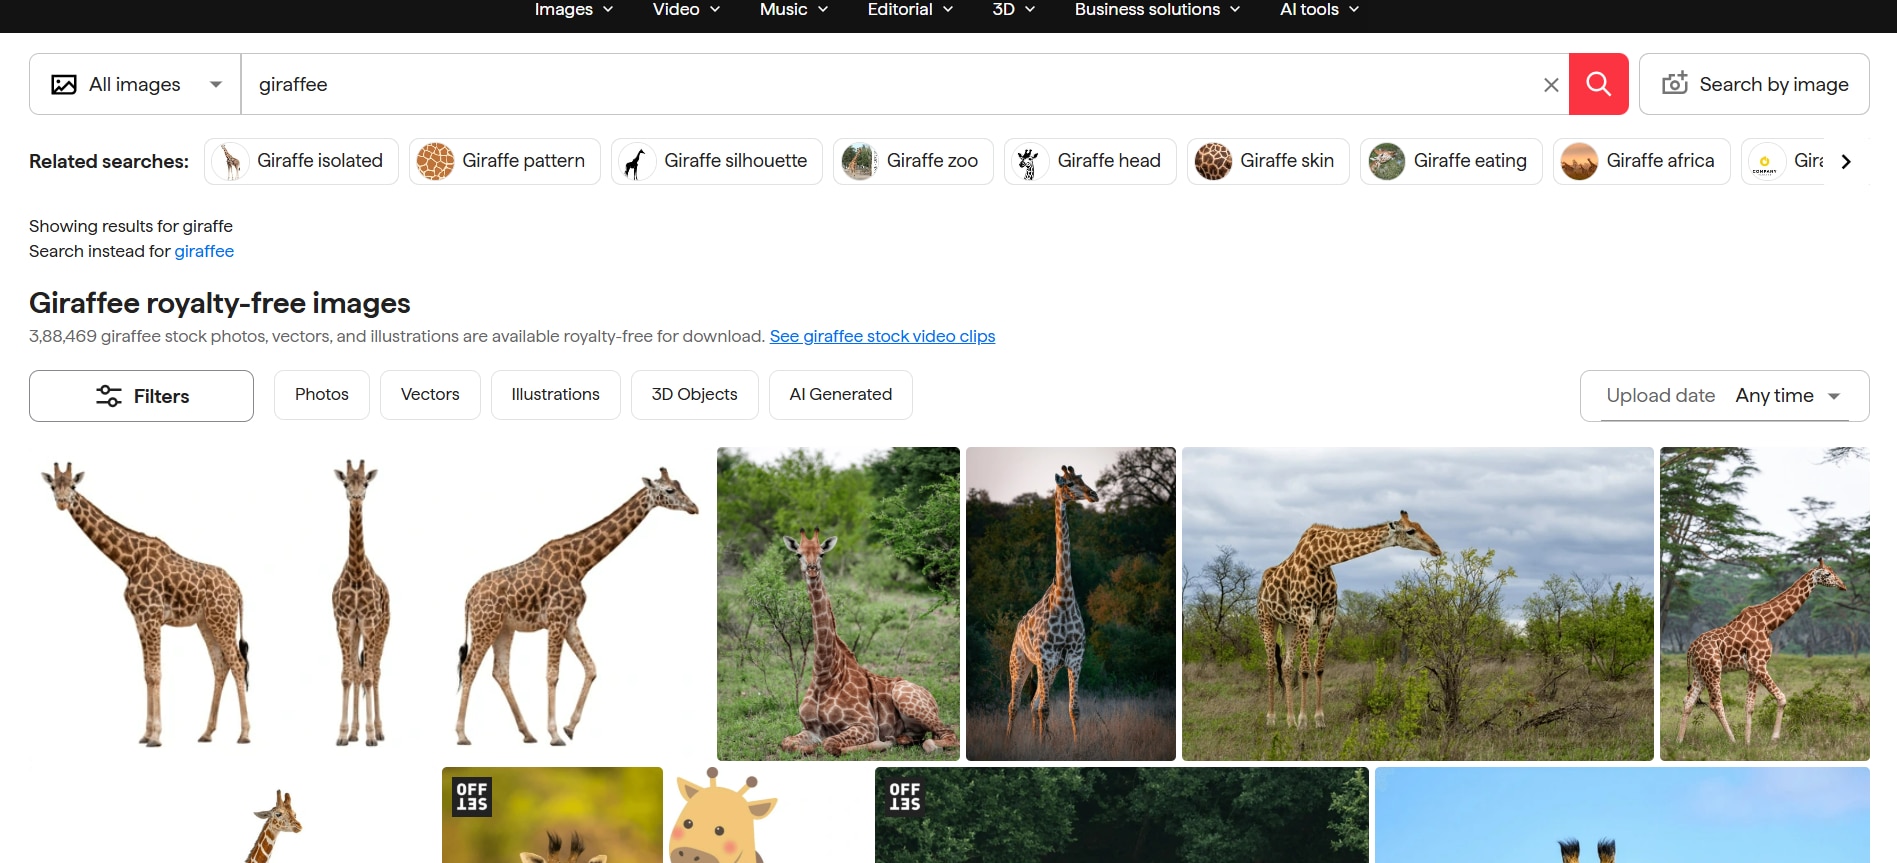This screenshot has width=1897, height=863.
Task: Click the Giraffe head thumbnail icon
Action: point(1030,161)
